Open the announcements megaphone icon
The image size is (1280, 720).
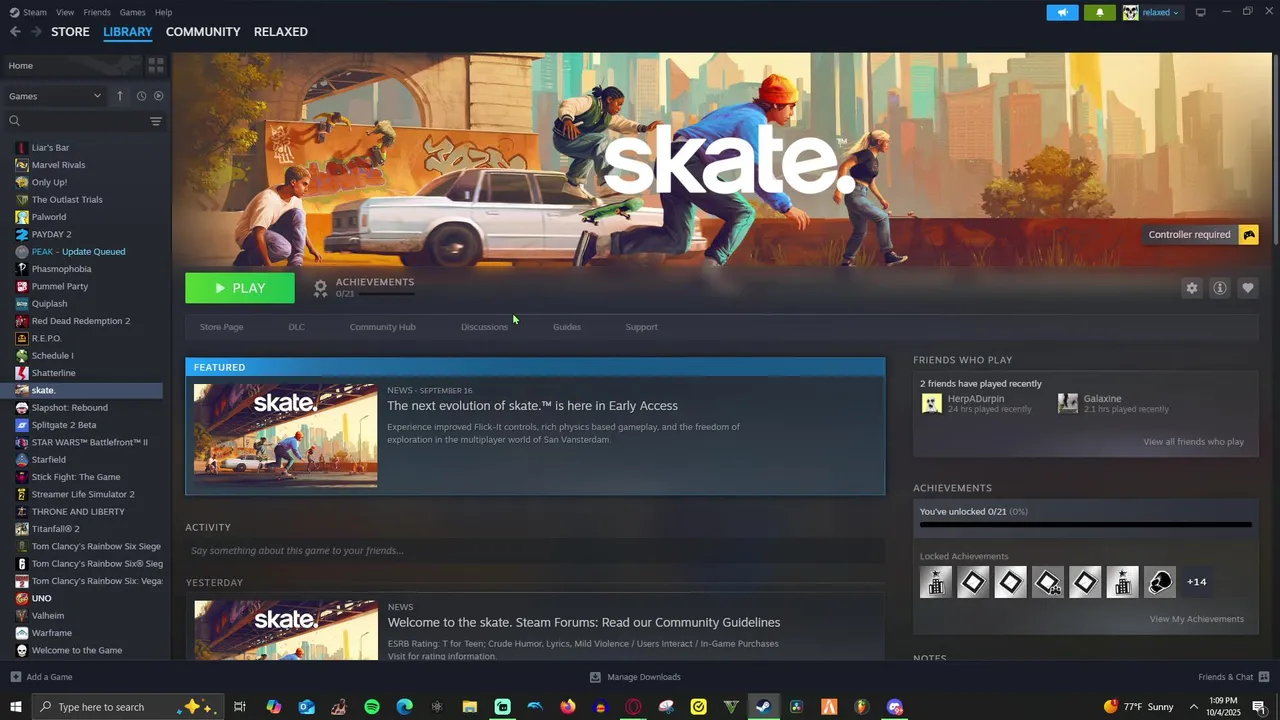coord(1062,12)
